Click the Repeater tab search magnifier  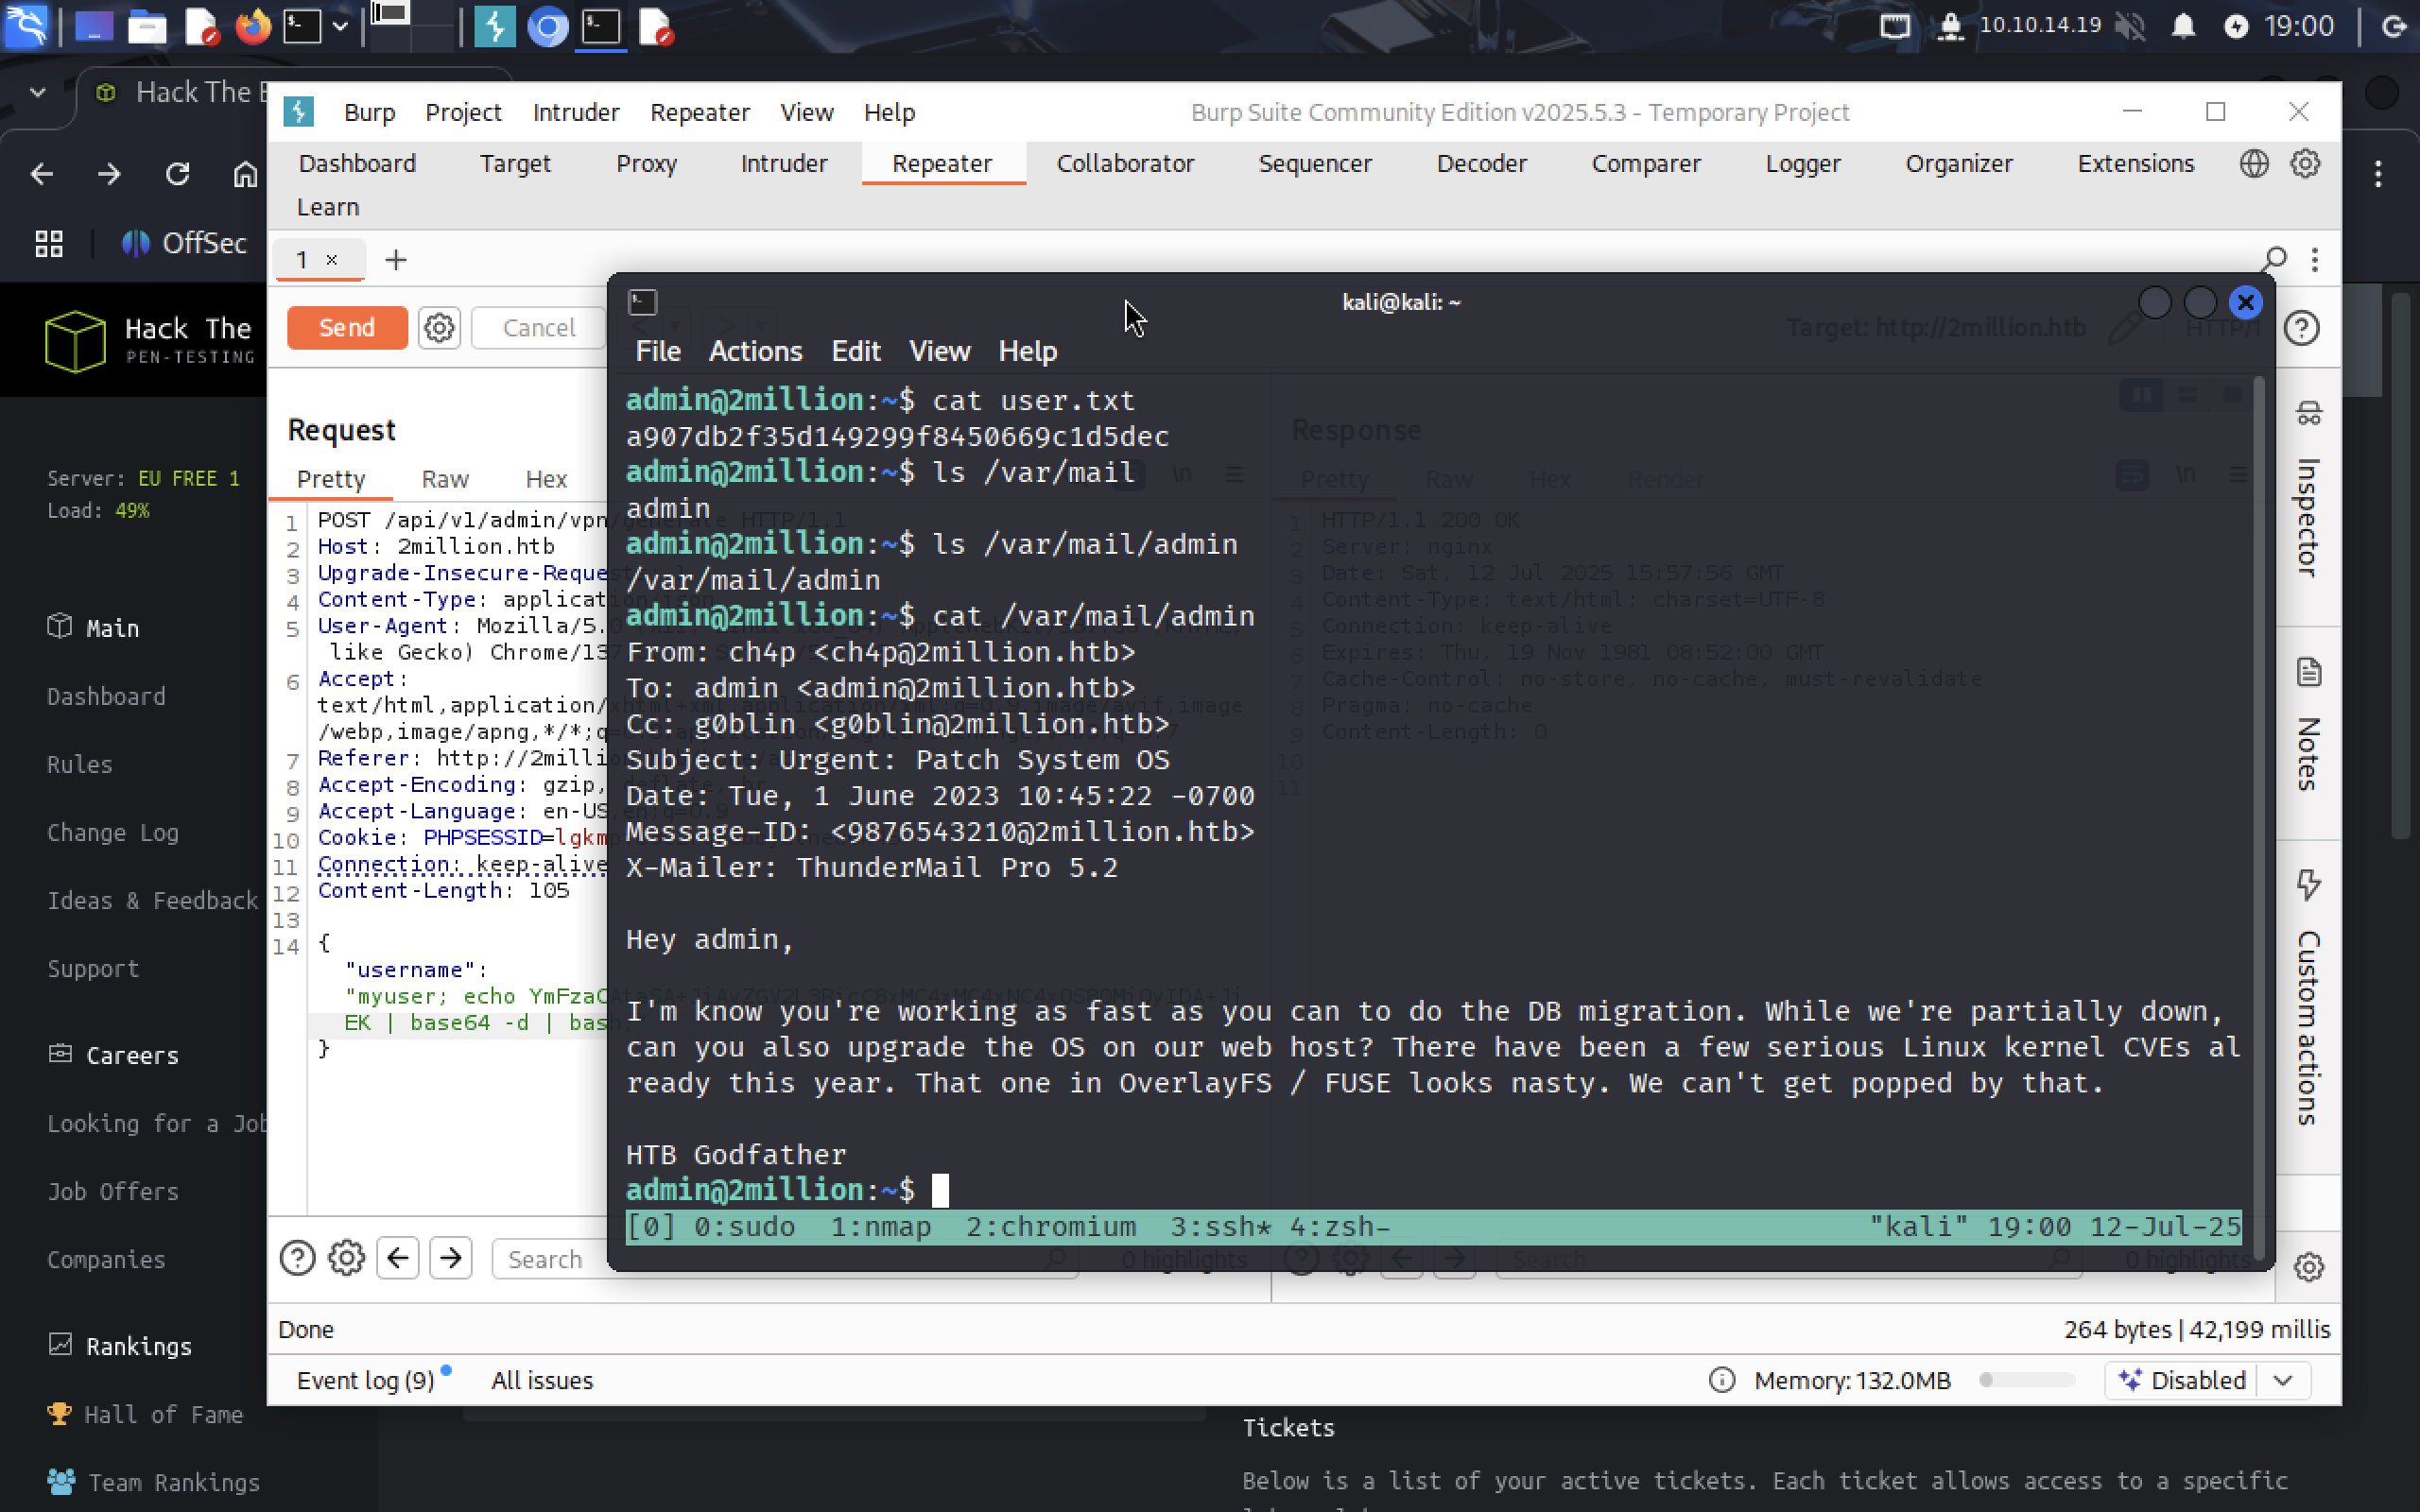click(x=2275, y=260)
